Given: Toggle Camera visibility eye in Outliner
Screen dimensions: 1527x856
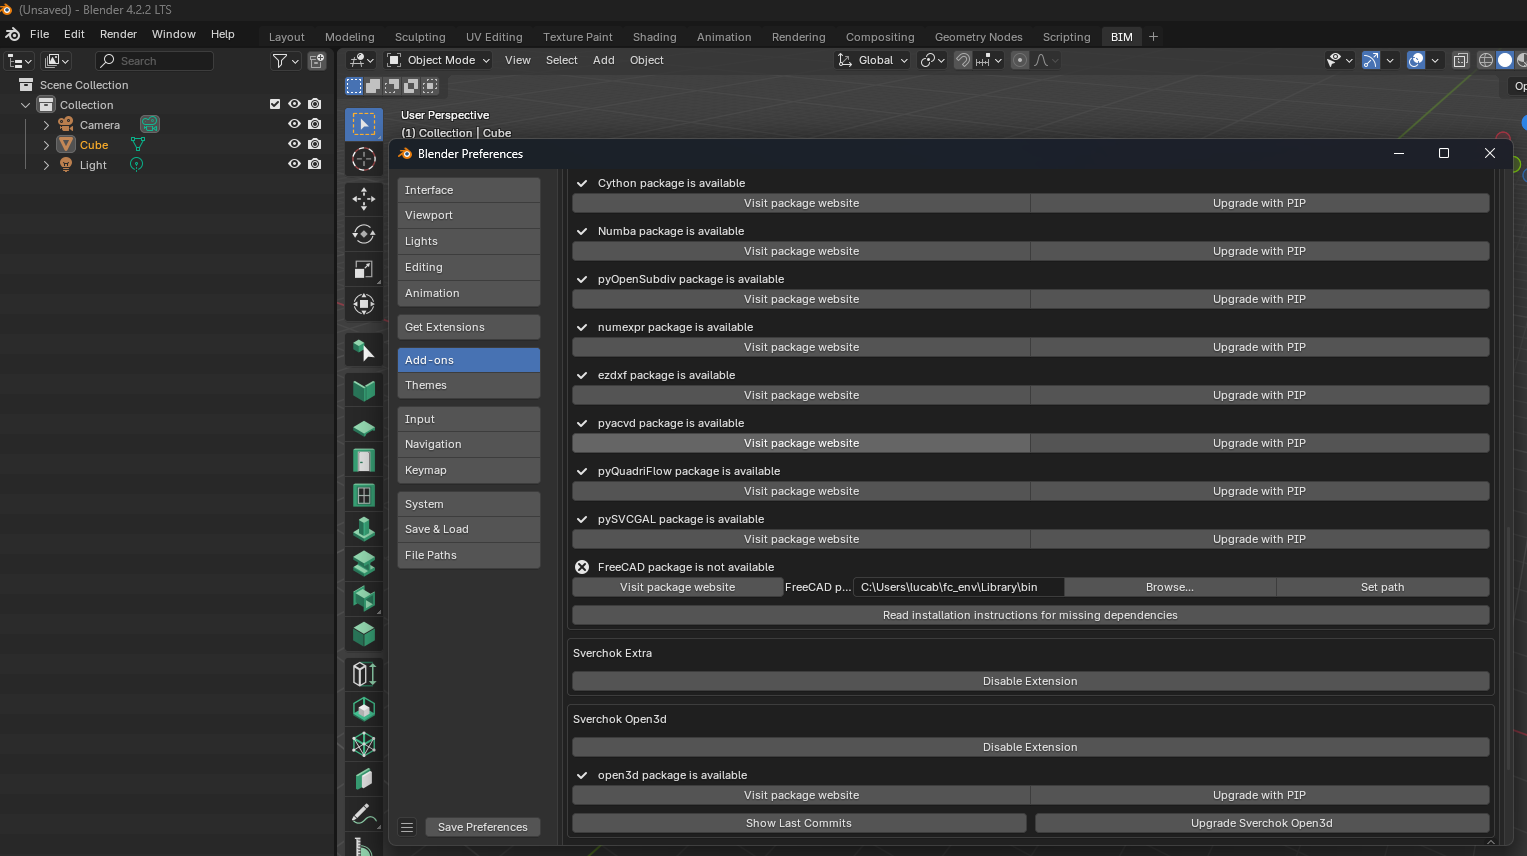Looking at the screenshot, I should pyautogui.click(x=294, y=124).
